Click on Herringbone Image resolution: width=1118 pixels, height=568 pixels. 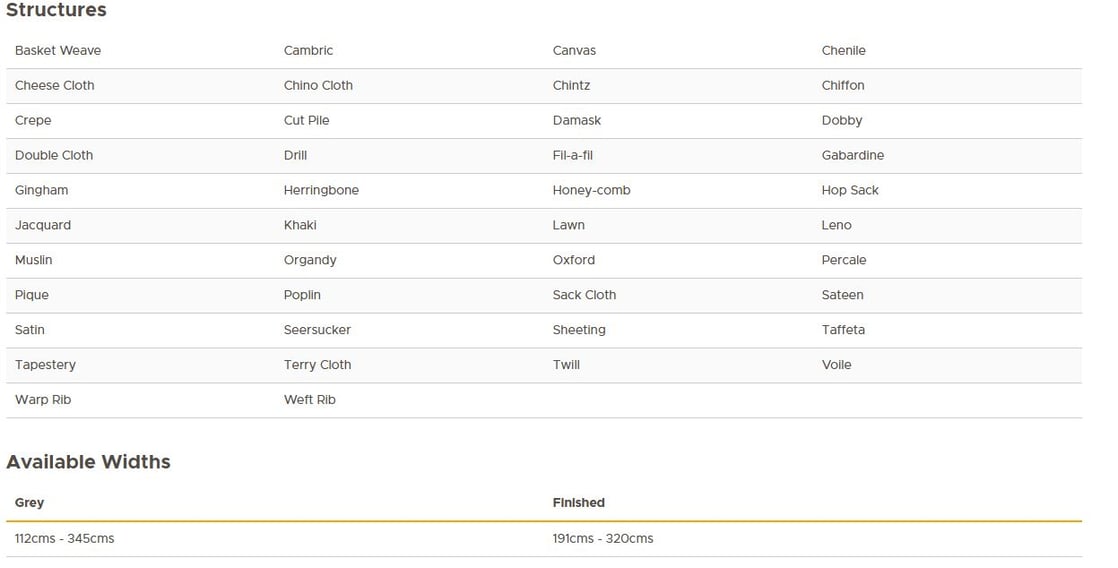pyautogui.click(x=321, y=190)
